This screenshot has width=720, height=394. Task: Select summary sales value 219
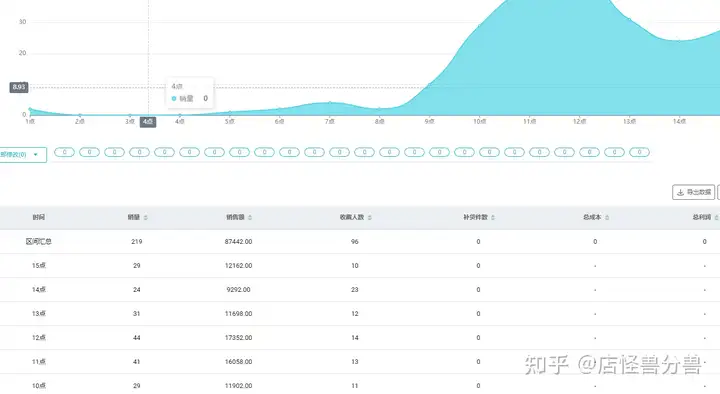(x=136, y=242)
